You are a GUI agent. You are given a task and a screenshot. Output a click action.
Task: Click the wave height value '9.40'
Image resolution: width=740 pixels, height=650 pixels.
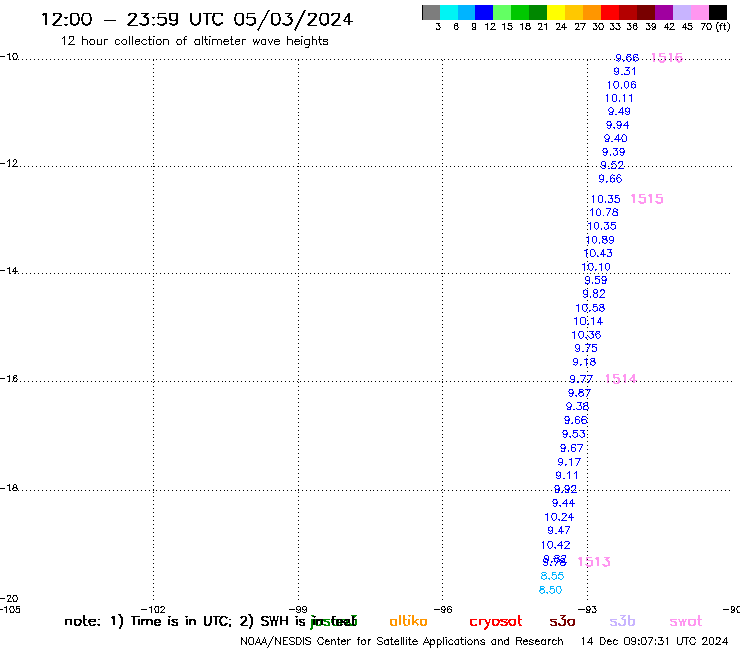tap(615, 138)
